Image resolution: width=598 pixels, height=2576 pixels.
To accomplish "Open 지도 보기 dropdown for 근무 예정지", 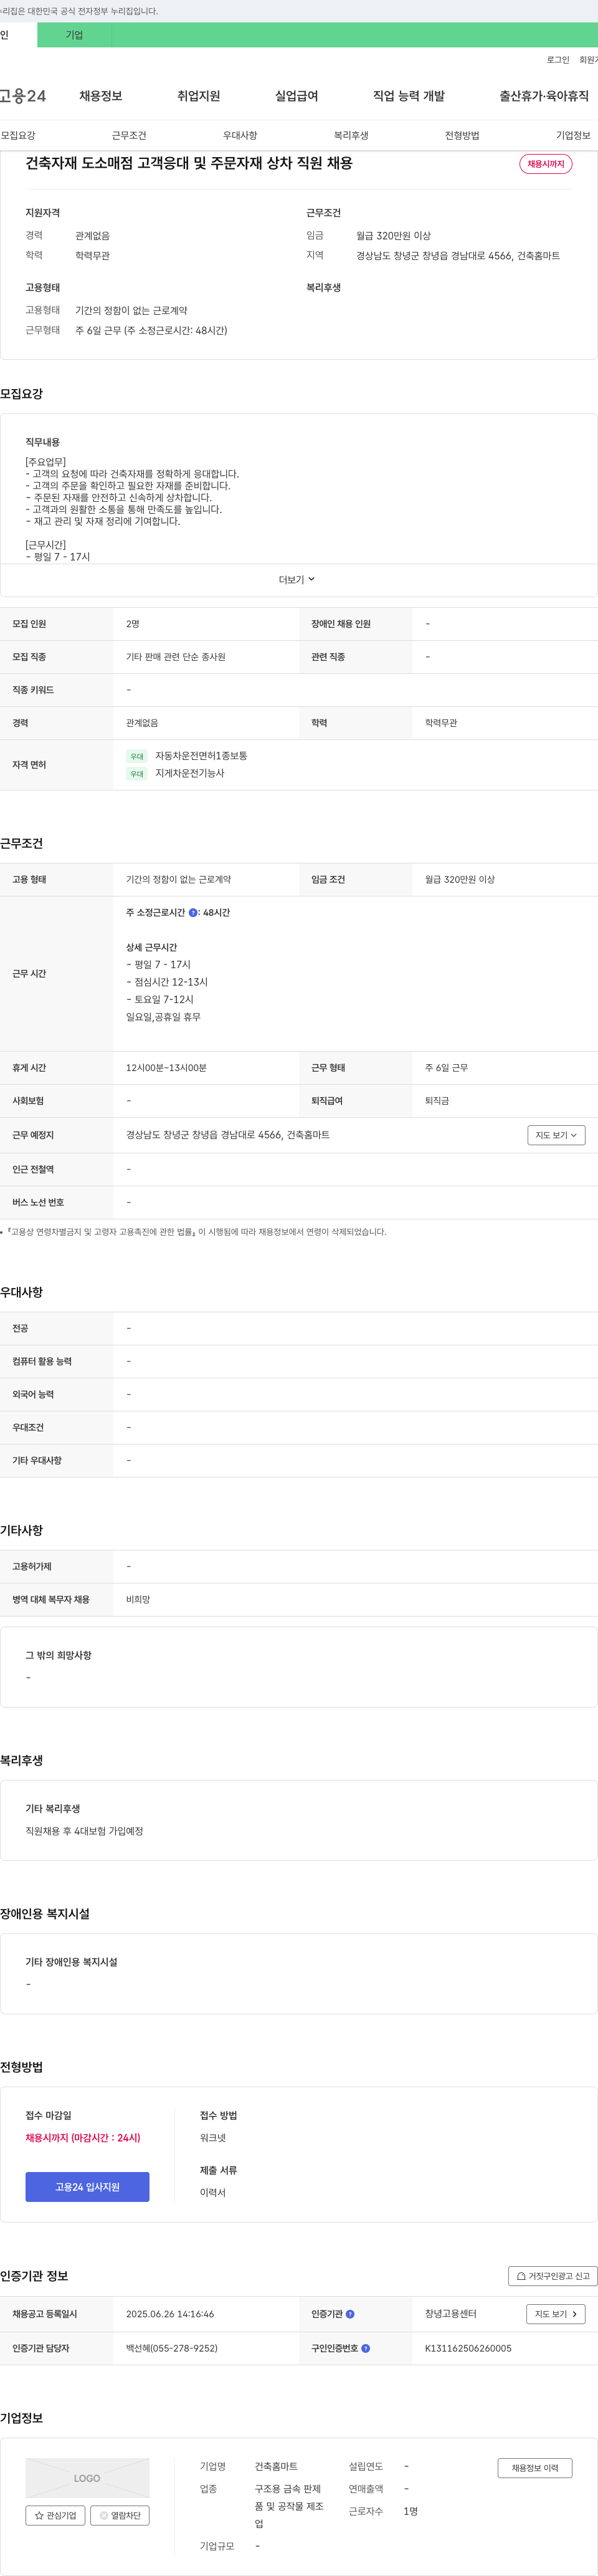I will pos(556,1135).
